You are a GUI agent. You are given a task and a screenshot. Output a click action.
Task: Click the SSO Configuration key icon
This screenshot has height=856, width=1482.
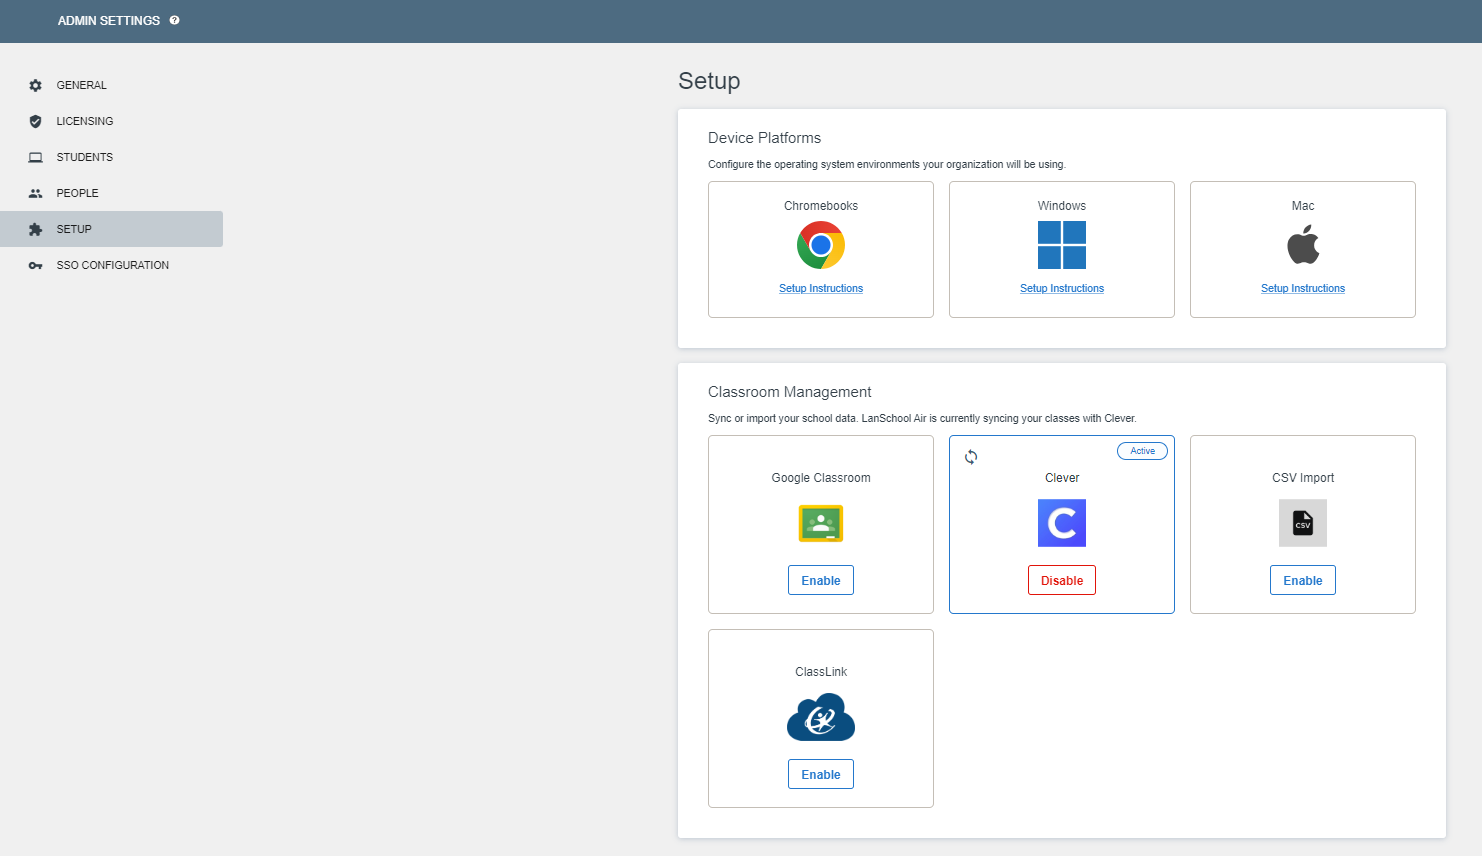point(36,265)
